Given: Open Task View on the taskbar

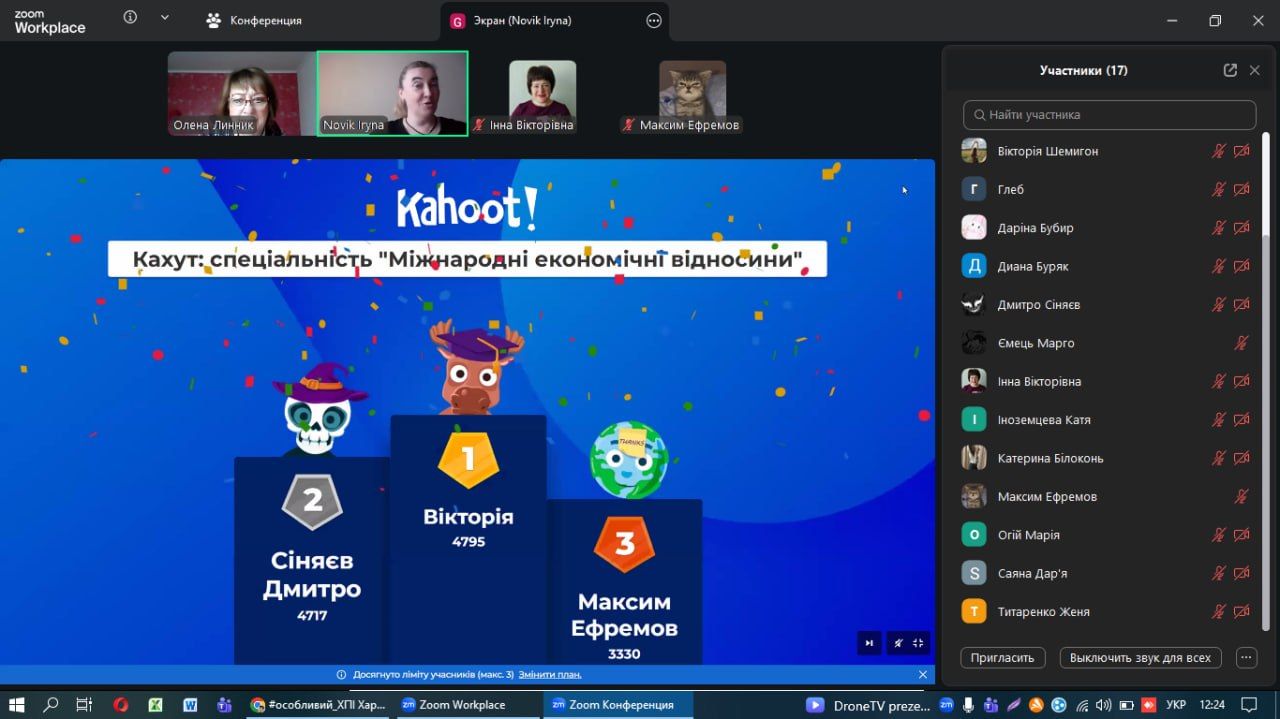Looking at the screenshot, I should click(84, 705).
